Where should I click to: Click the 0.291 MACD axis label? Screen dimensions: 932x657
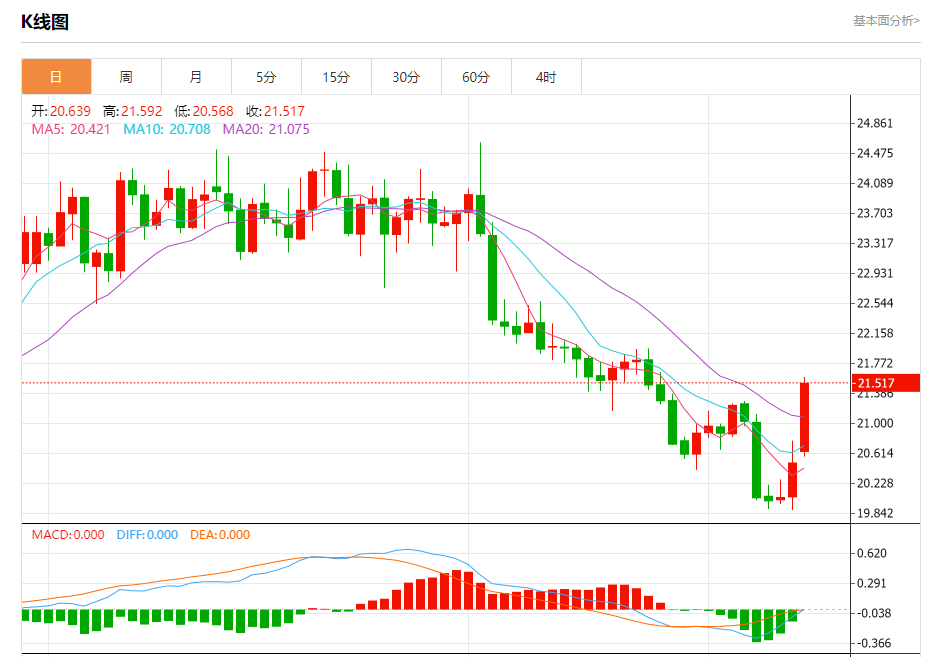pos(871,583)
